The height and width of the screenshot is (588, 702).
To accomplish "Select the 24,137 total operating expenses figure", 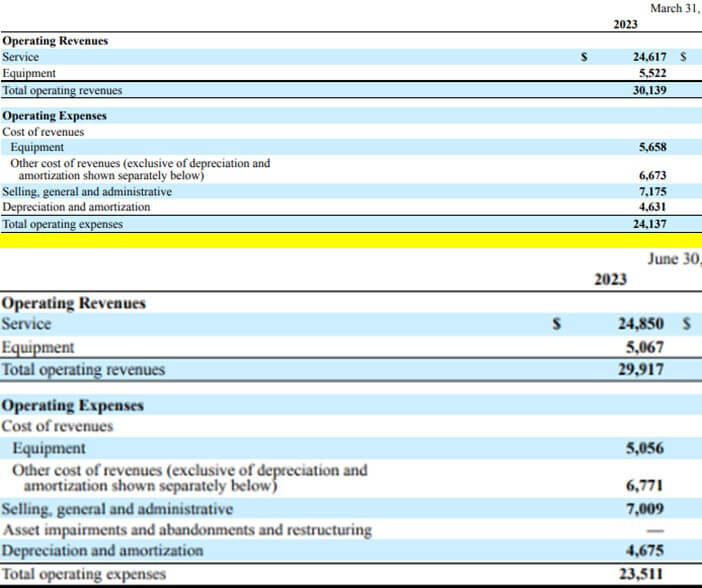I will [650, 223].
